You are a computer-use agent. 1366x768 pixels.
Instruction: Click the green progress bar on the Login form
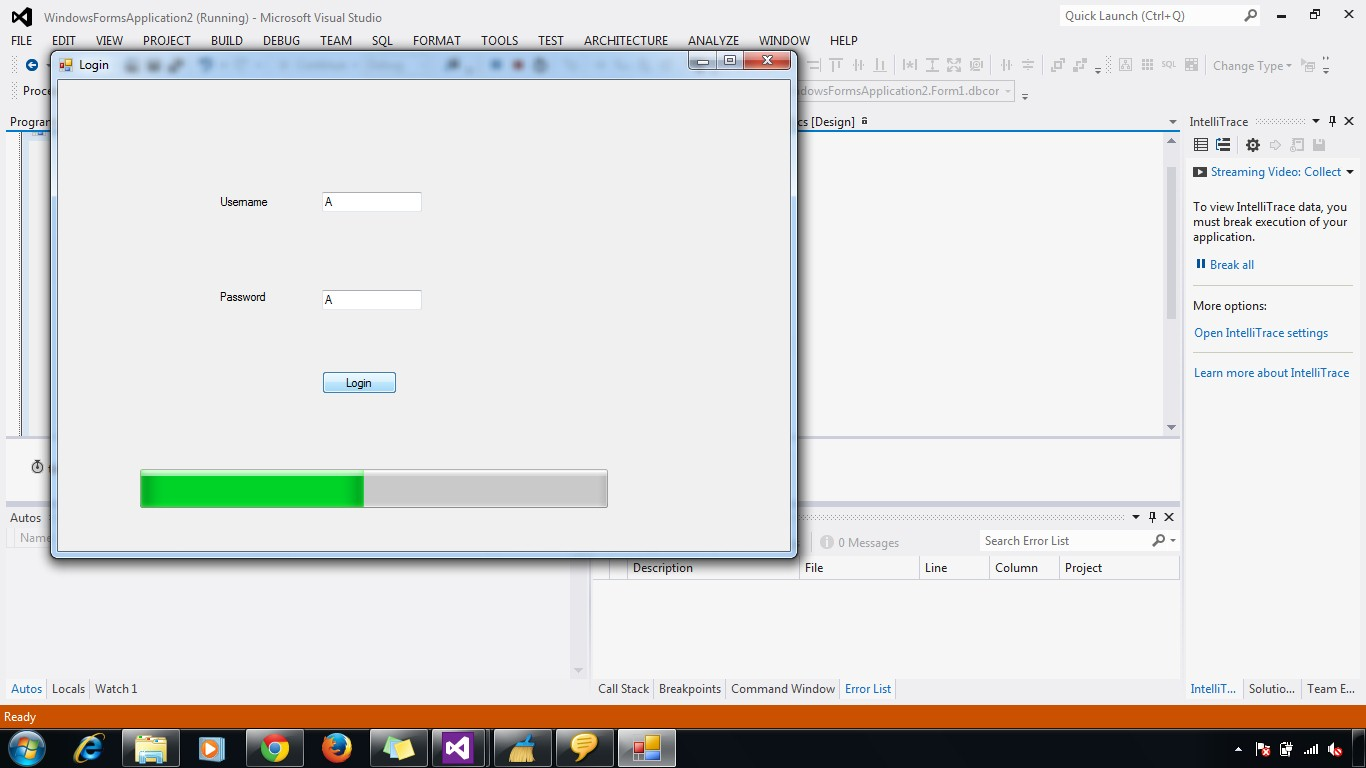click(x=250, y=489)
